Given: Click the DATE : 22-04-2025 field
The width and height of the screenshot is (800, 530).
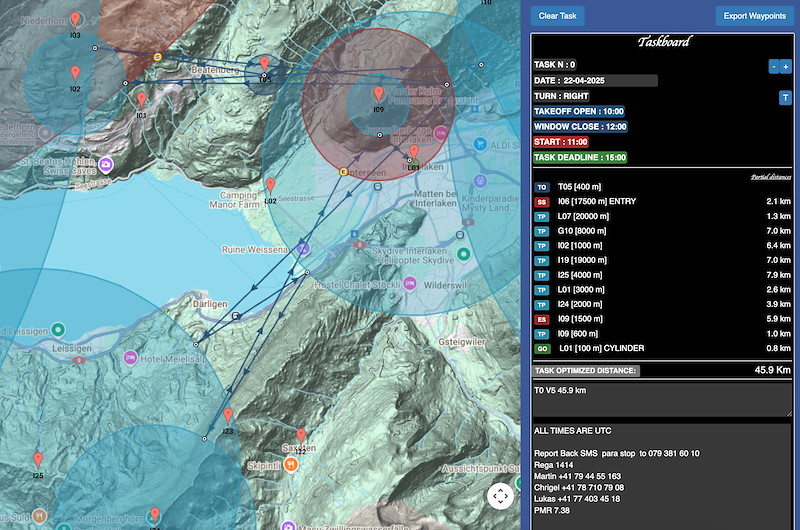Looking at the screenshot, I should 595,81.
